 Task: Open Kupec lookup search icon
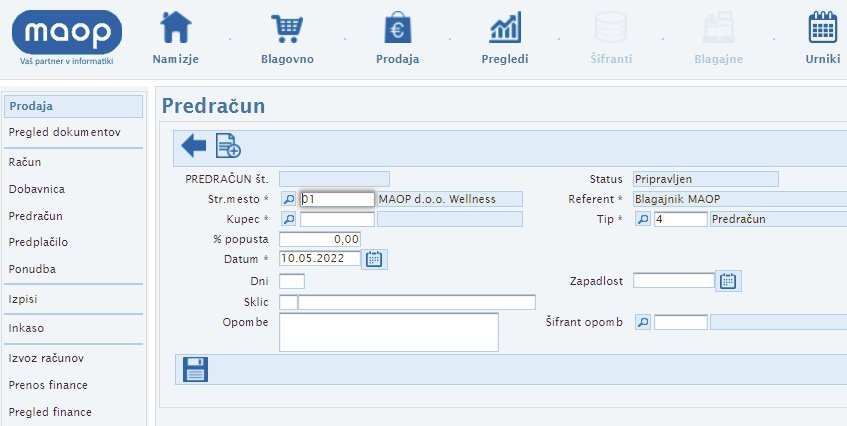tap(289, 219)
